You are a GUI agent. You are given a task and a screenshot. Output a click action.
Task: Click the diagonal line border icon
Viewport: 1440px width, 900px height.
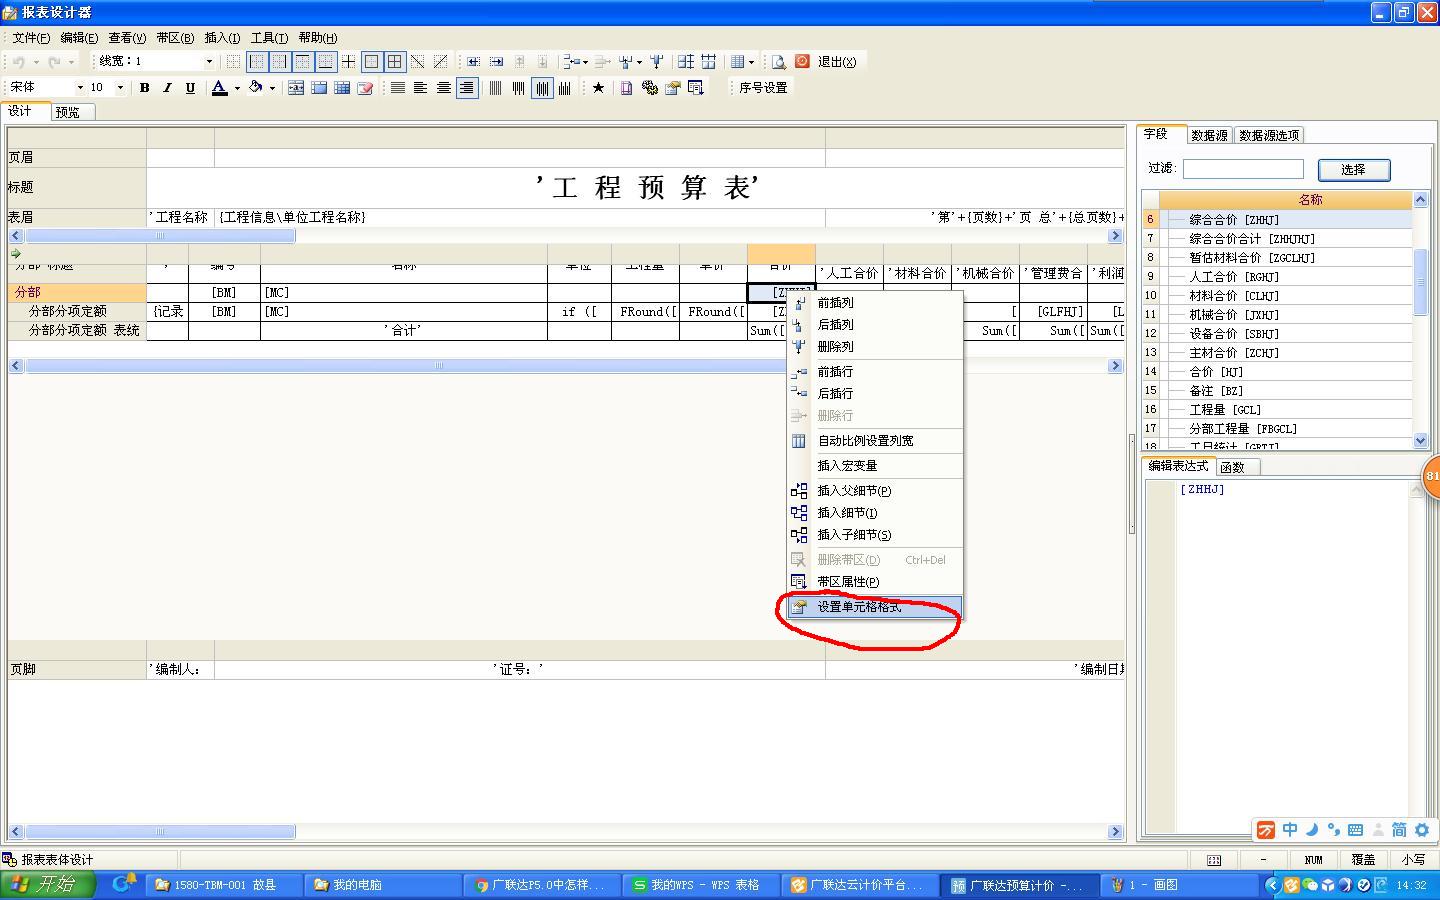pos(418,61)
